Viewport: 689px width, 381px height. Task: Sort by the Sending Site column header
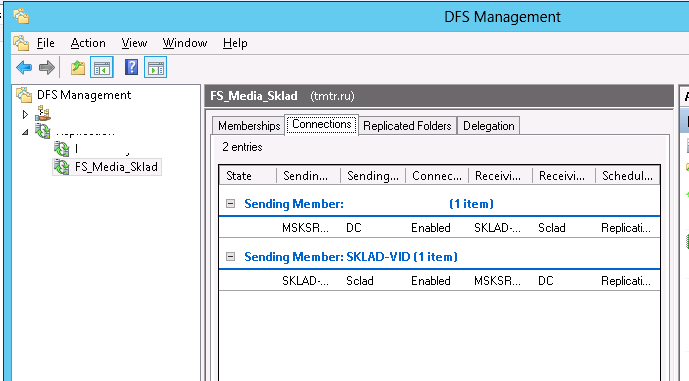(373, 176)
